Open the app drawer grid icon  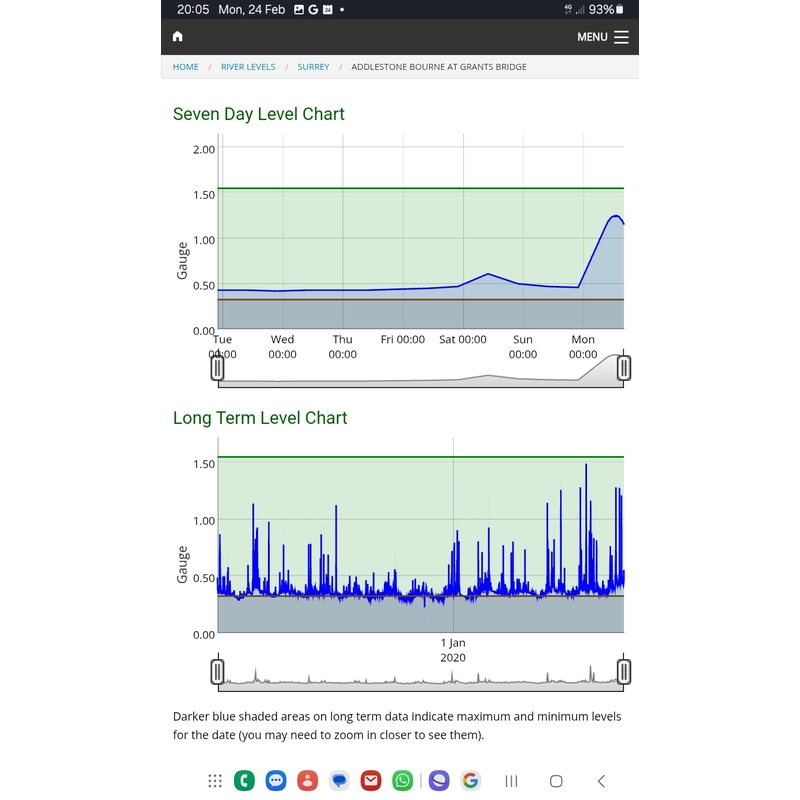click(215, 781)
